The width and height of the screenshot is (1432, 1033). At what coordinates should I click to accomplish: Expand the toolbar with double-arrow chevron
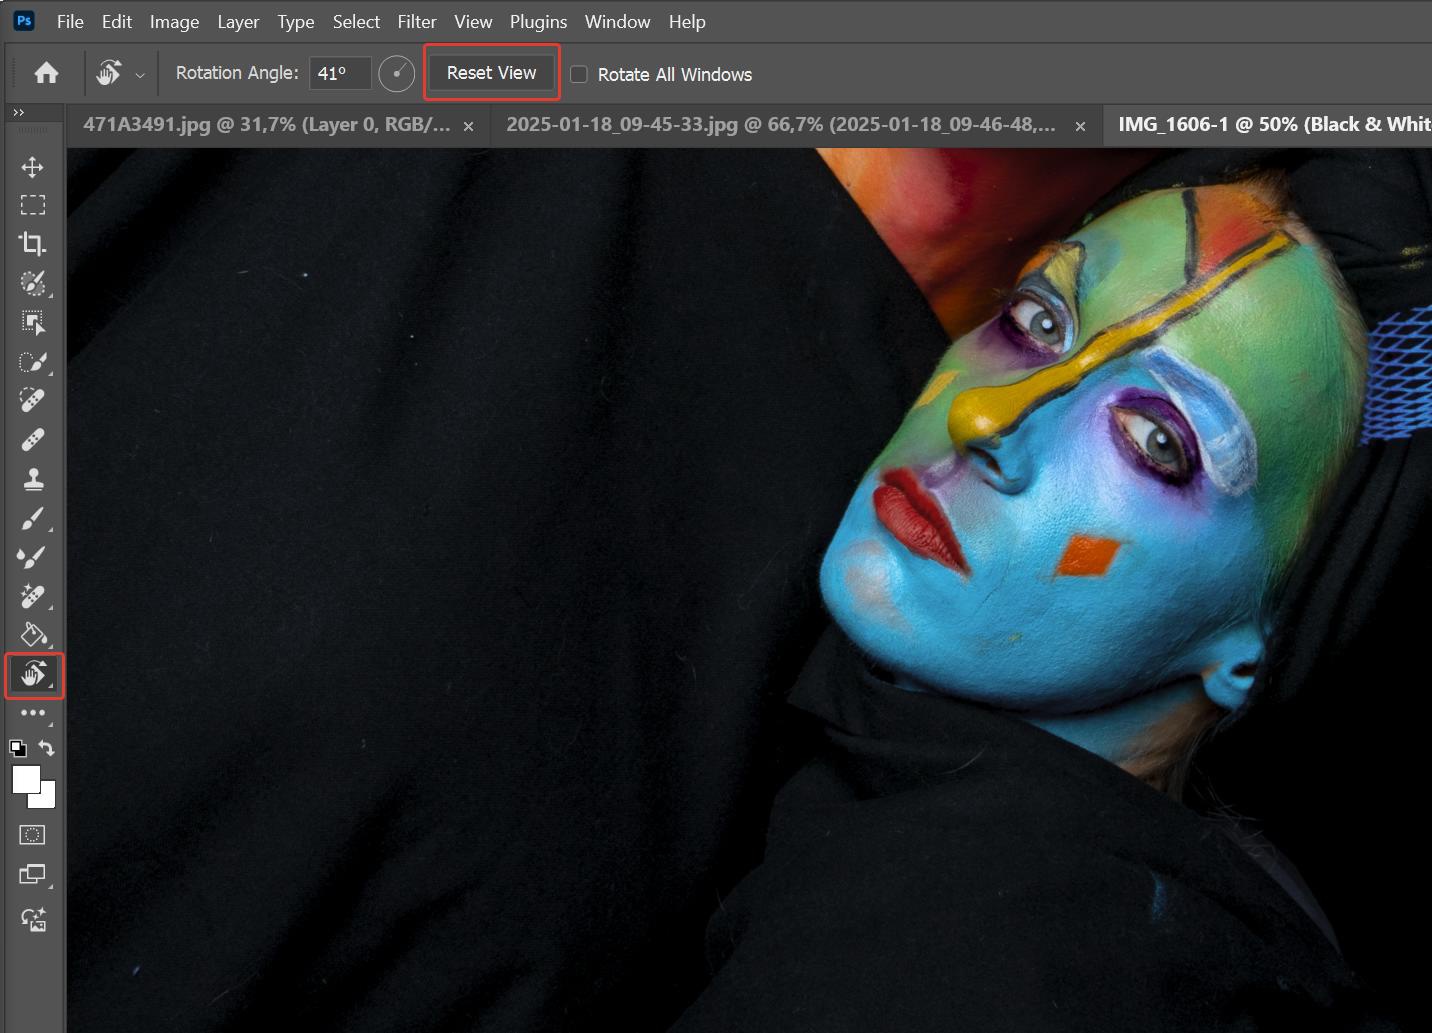(x=18, y=113)
